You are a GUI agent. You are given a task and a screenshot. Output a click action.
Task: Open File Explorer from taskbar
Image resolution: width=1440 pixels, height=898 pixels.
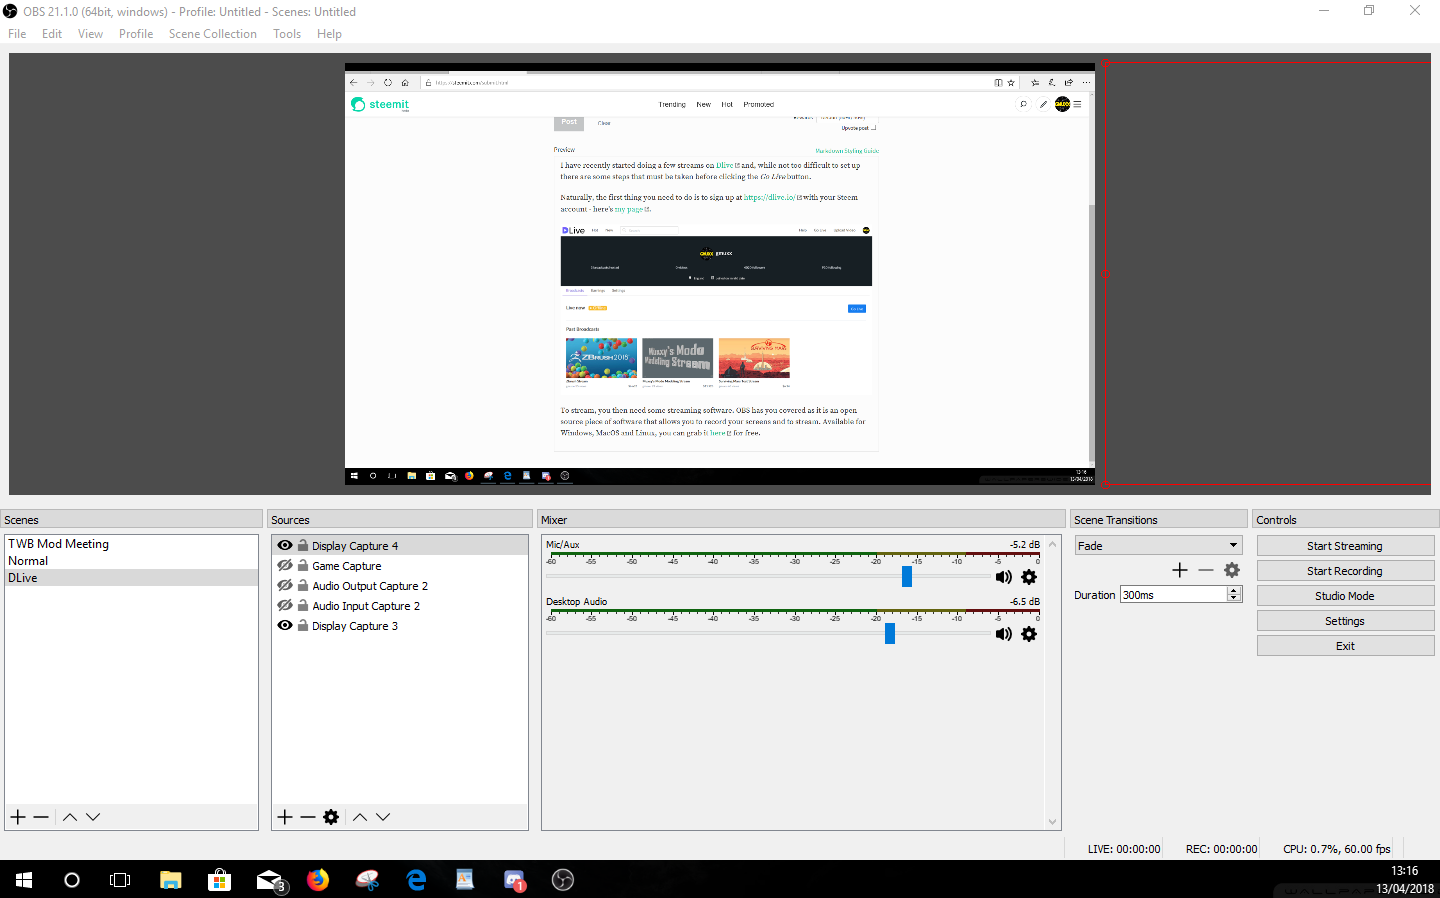pos(171,880)
